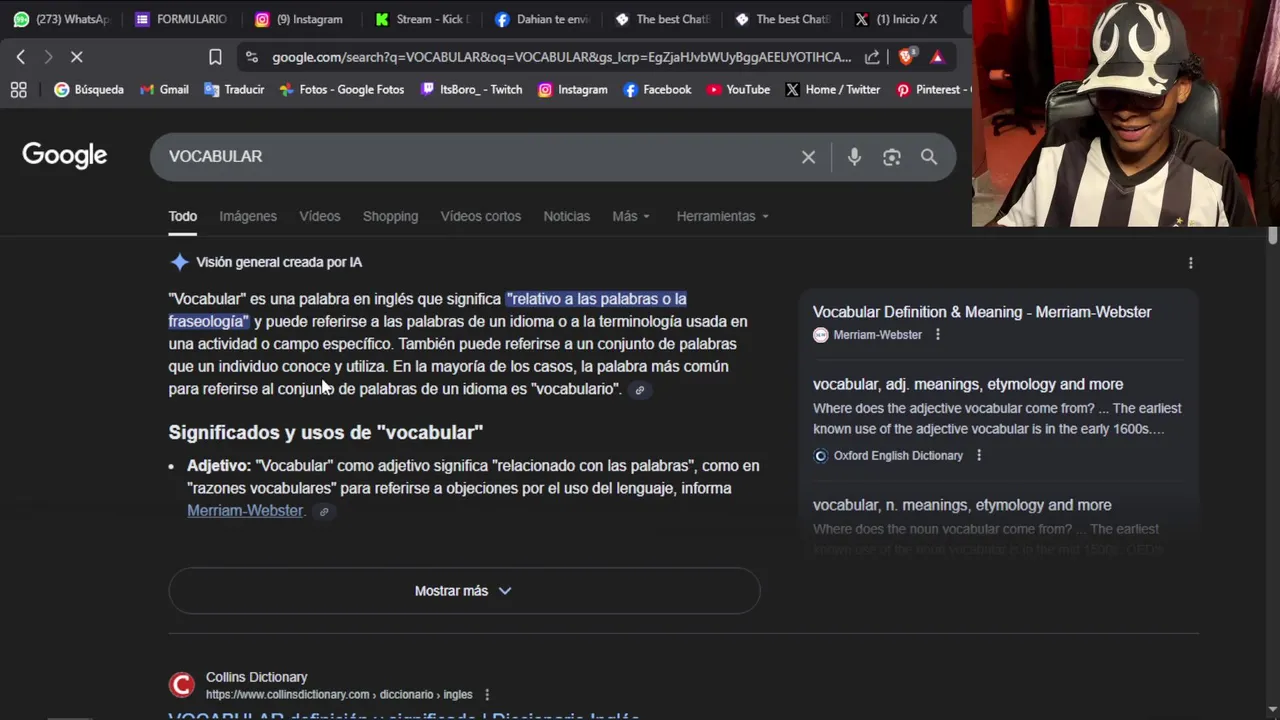The image size is (1280, 720).
Task: Open three-dot menu for Collins Dictionary result
Action: [487, 695]
